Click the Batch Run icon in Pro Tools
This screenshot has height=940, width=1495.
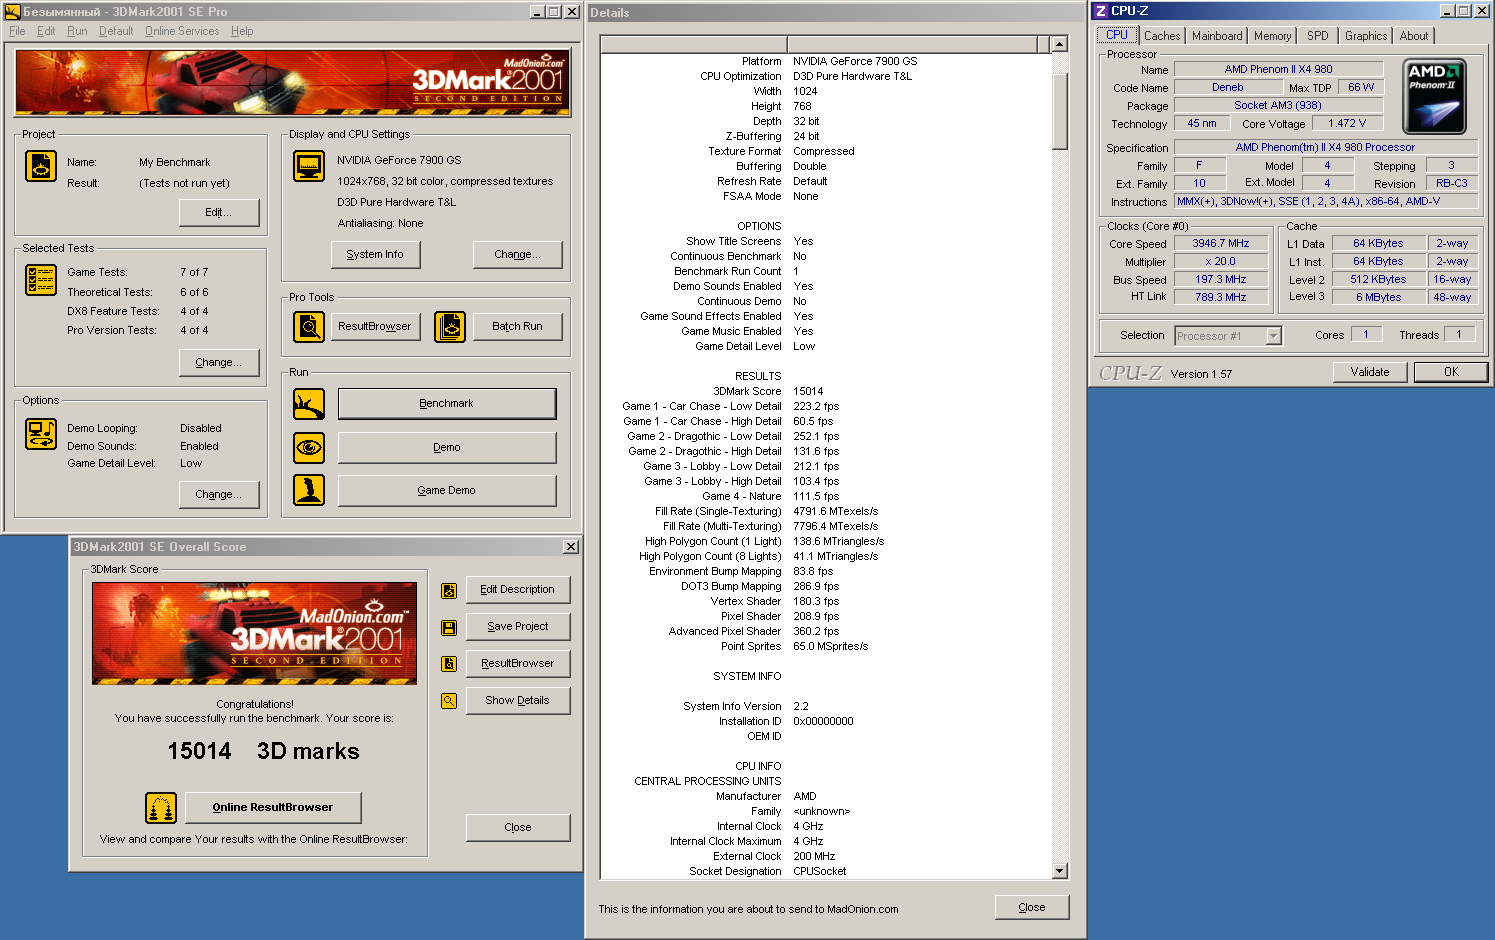point(450,327)
